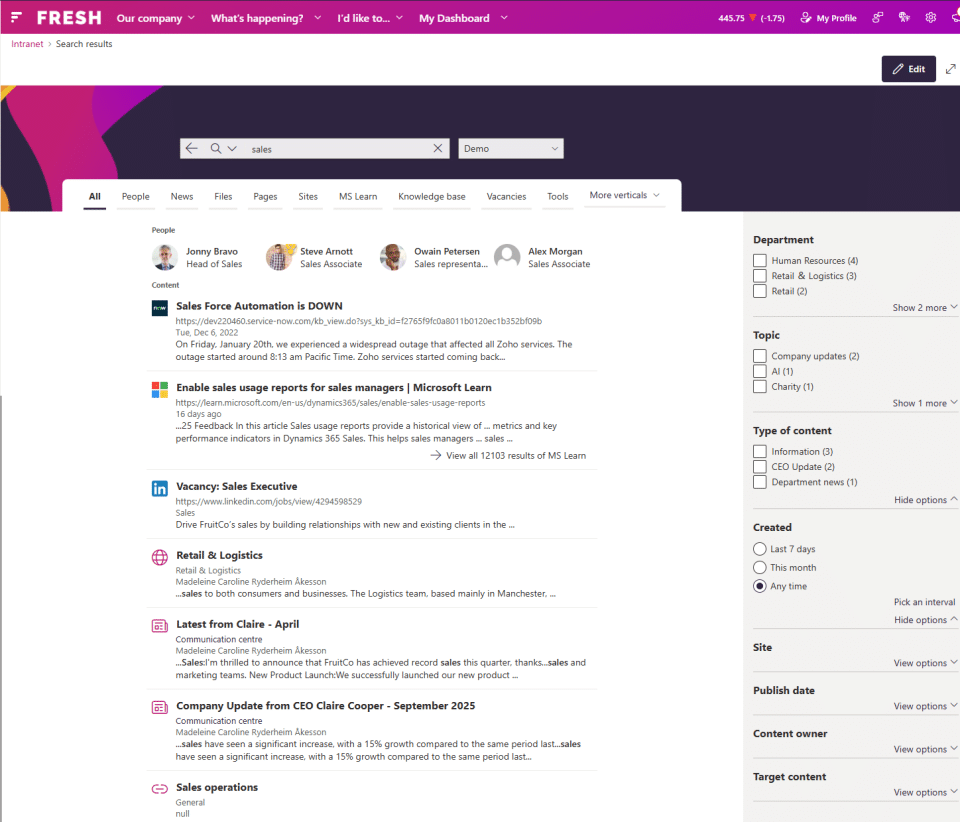Tick the Company updates topic checkbox

click(x=760, y=356)
